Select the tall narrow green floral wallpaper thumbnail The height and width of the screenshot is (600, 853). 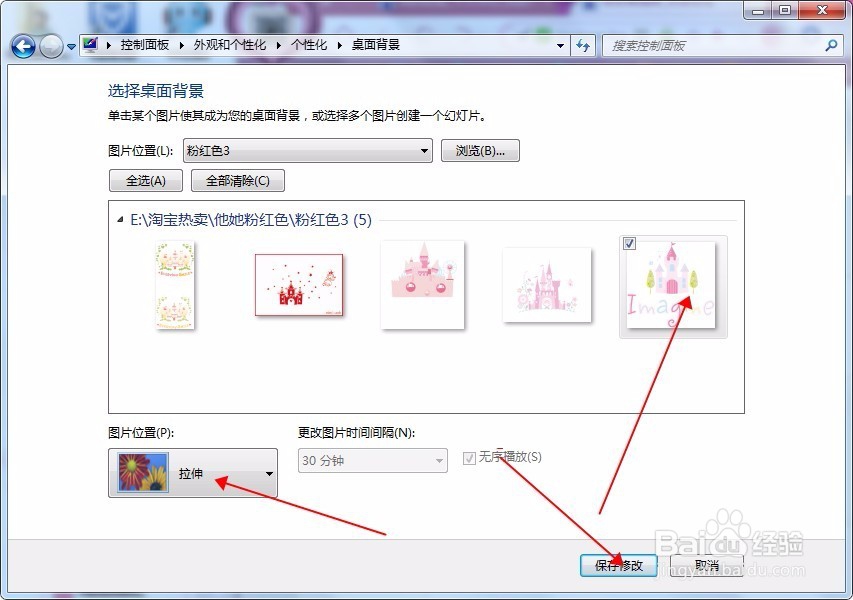click(175, 286)
